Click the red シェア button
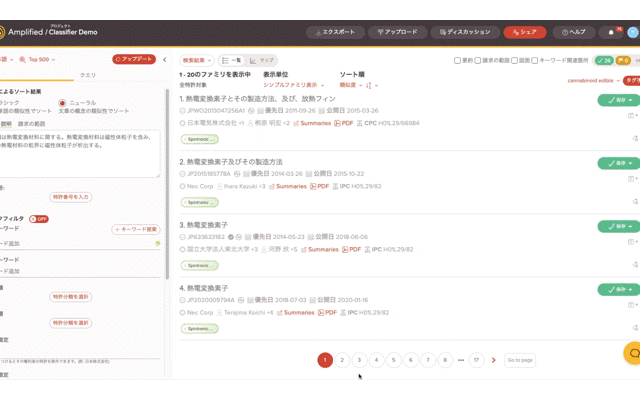 click(x=524, y=32)
